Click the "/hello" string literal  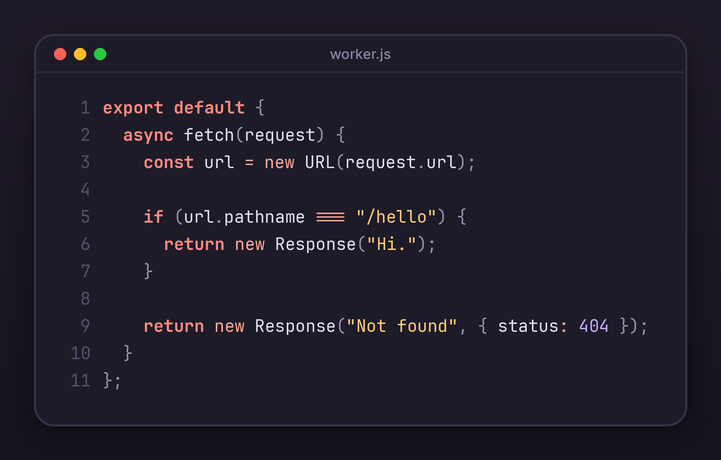pyautogui.click(x=396, y=216)
